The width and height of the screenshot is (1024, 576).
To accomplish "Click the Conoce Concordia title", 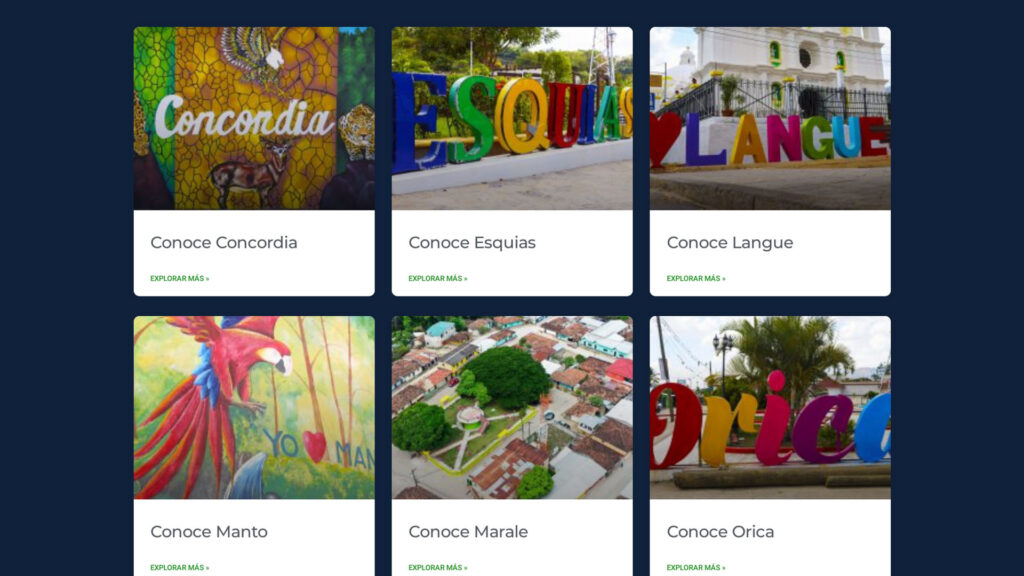I will click(x=224, y=242).
